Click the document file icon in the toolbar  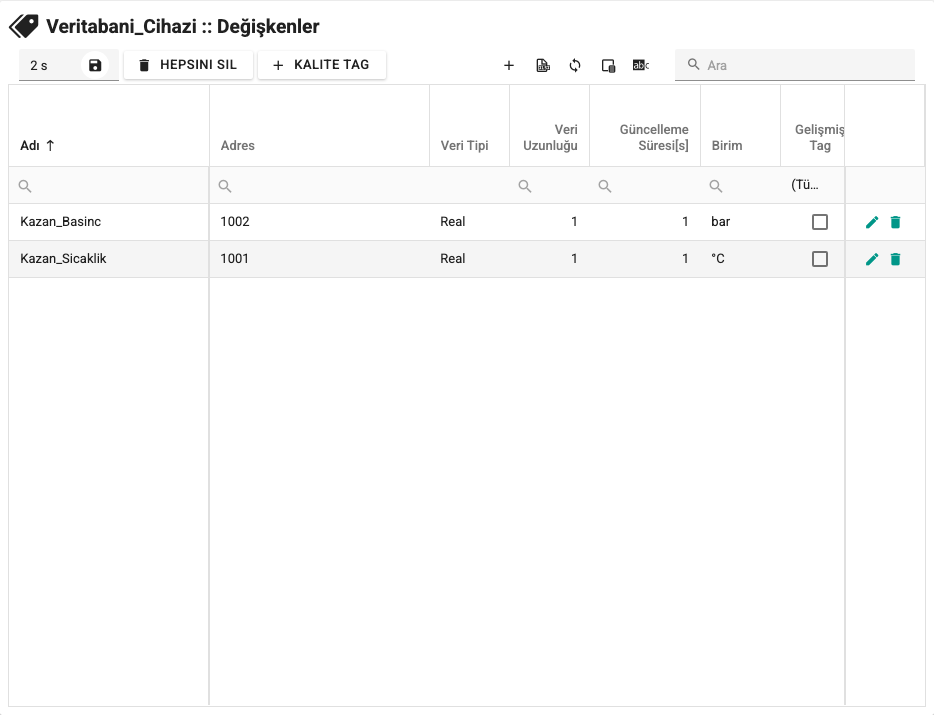tap(543, 66)
